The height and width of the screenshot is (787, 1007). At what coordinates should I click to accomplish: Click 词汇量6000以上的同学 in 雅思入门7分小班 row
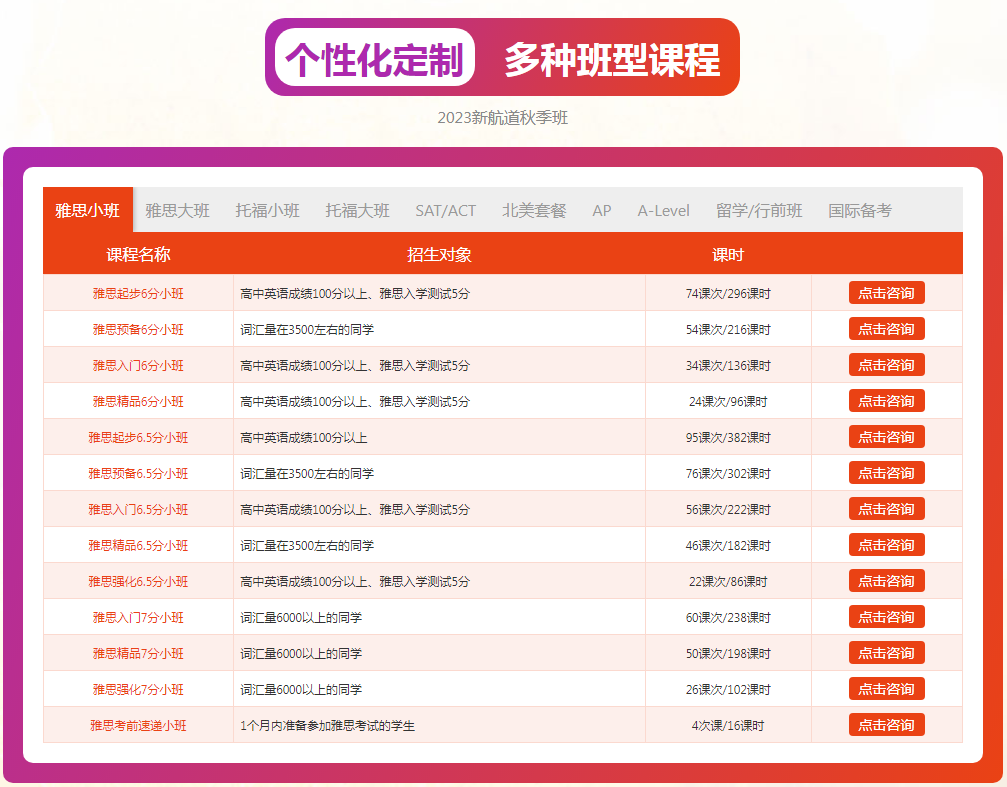coord(301,617)
